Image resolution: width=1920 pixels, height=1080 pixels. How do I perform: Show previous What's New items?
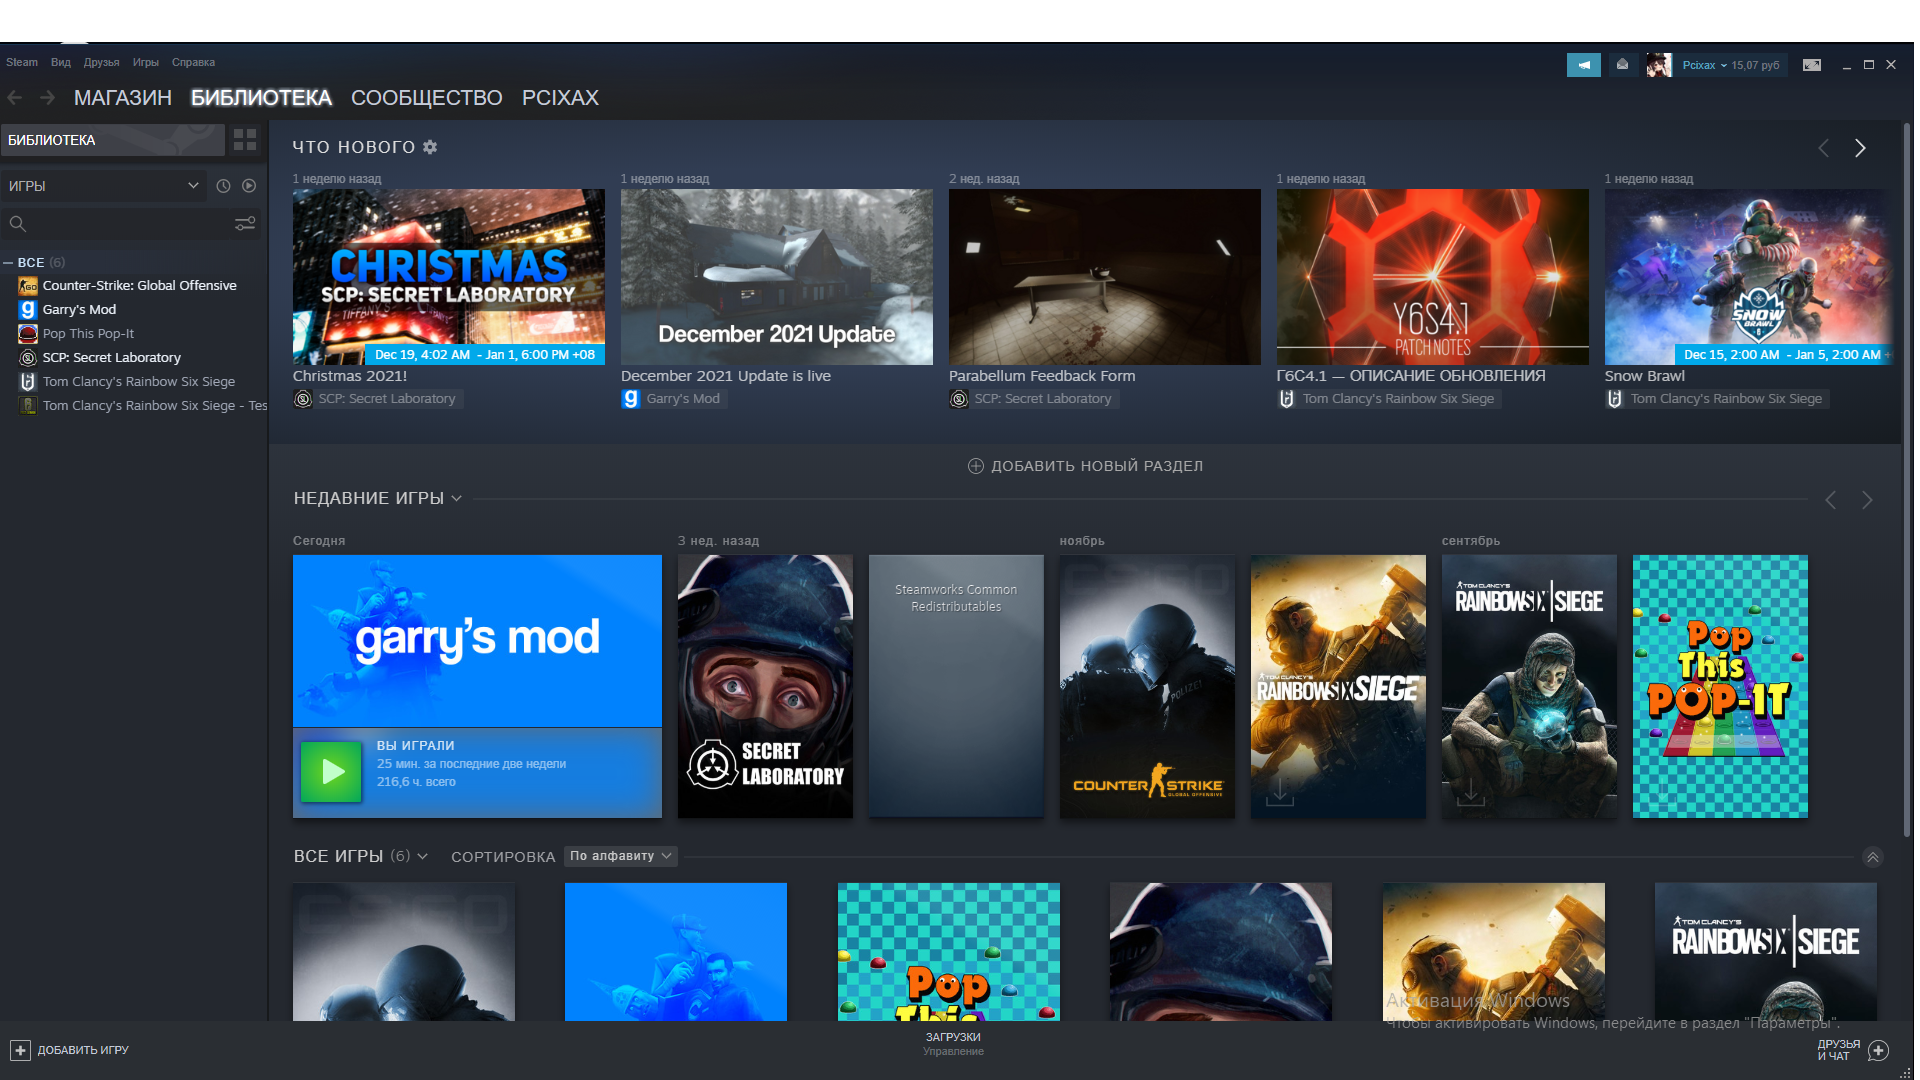[1824, 148]
